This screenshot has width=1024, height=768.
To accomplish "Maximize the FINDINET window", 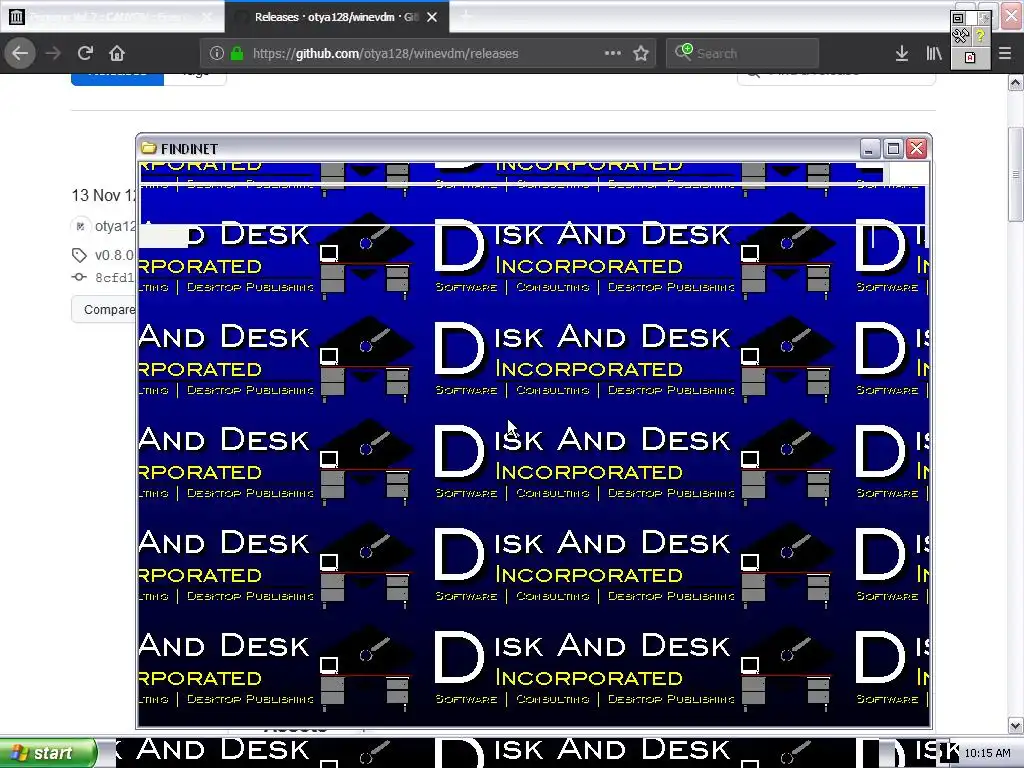I will pyautogui.click(x=893, y=149).
